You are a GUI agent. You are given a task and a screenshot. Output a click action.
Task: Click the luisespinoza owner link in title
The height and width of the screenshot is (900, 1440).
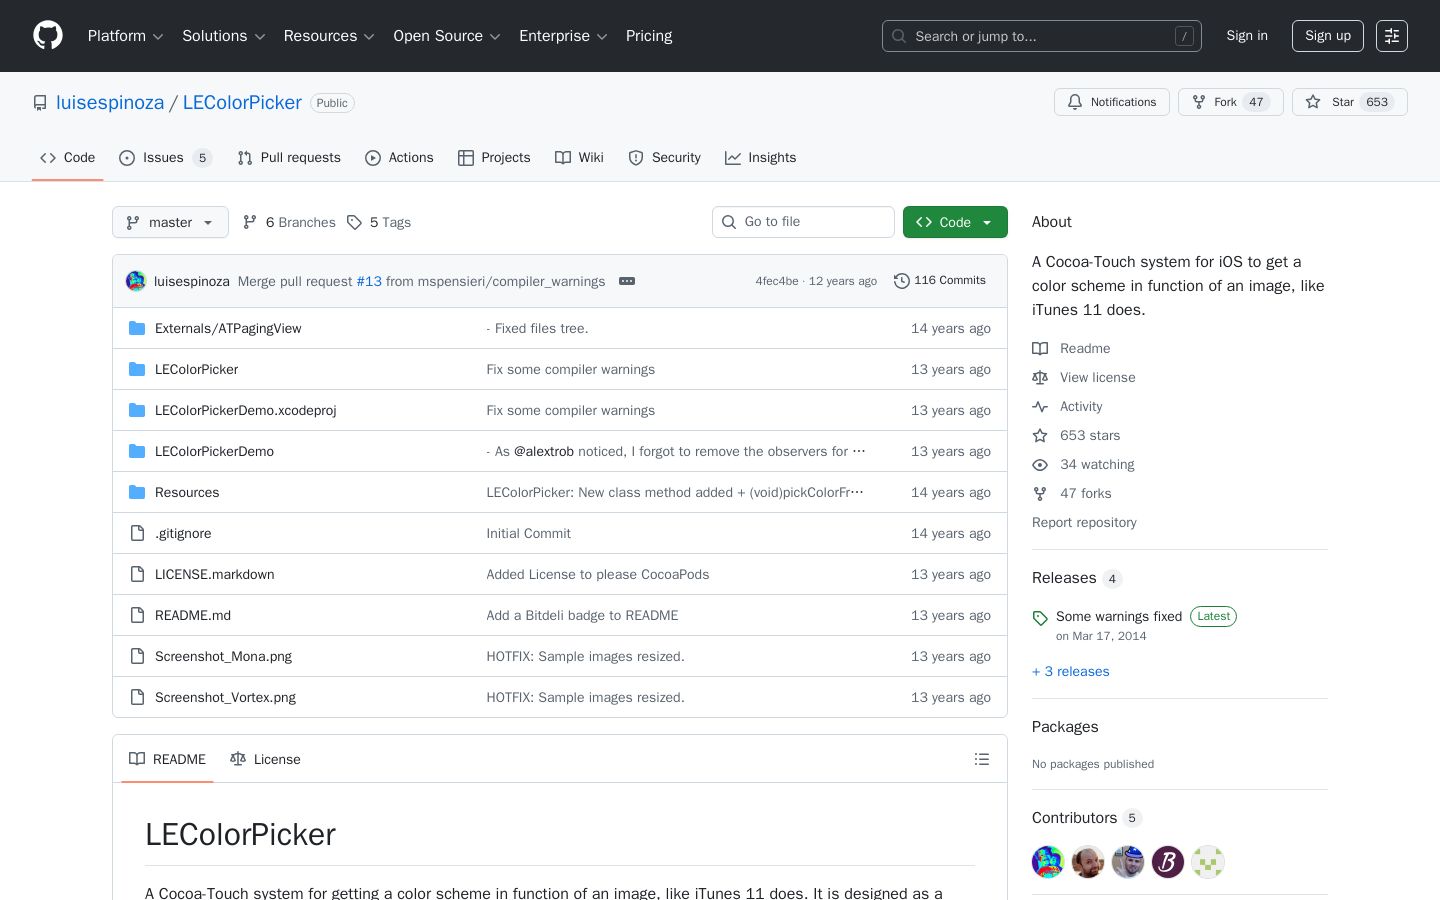pyautogui.click(x=110, y=103)
